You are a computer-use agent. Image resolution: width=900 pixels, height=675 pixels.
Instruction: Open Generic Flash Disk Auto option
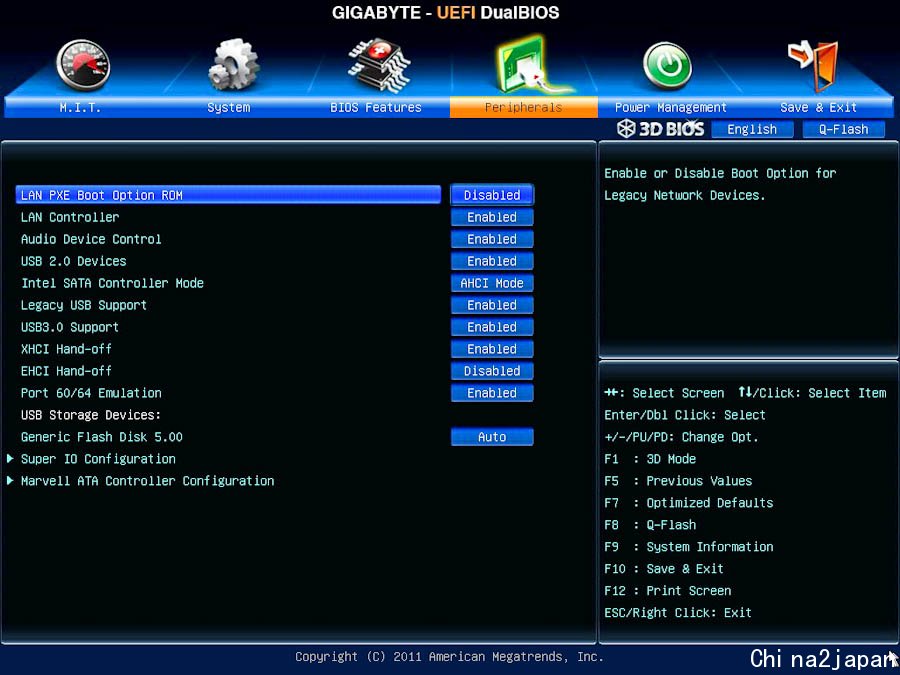[492, 437]
